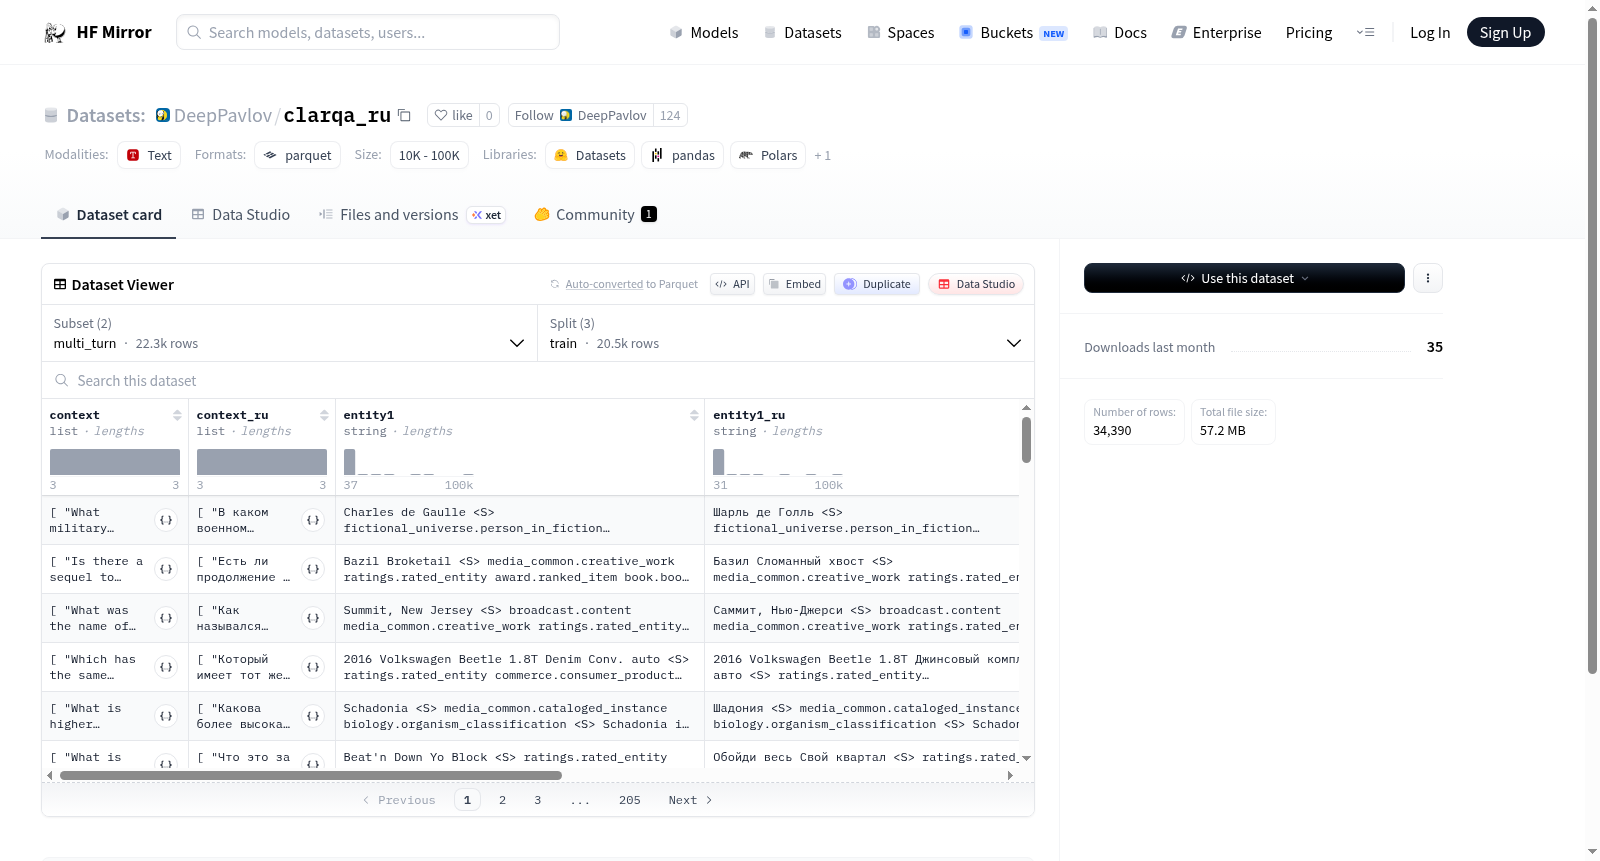Sort by the context_ru column
This screenshot has width=1600, height=861.
324,415
